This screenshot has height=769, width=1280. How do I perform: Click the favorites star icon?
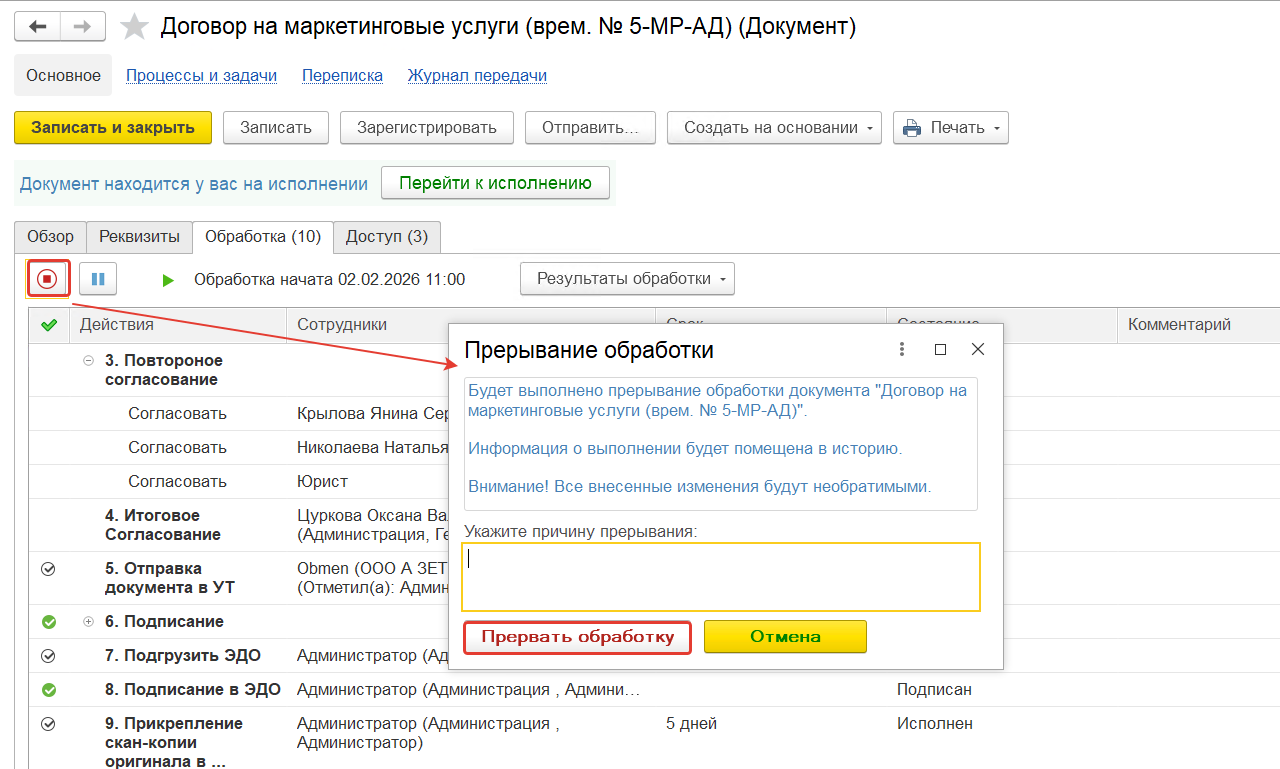click(134, 27)
